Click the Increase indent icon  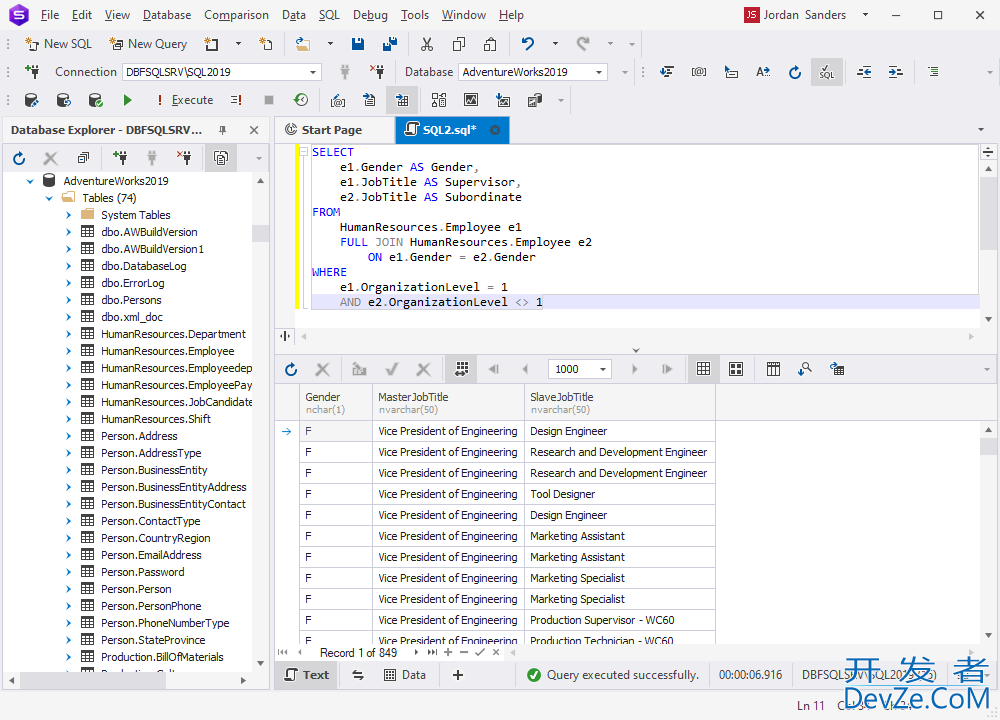[895, 72]
